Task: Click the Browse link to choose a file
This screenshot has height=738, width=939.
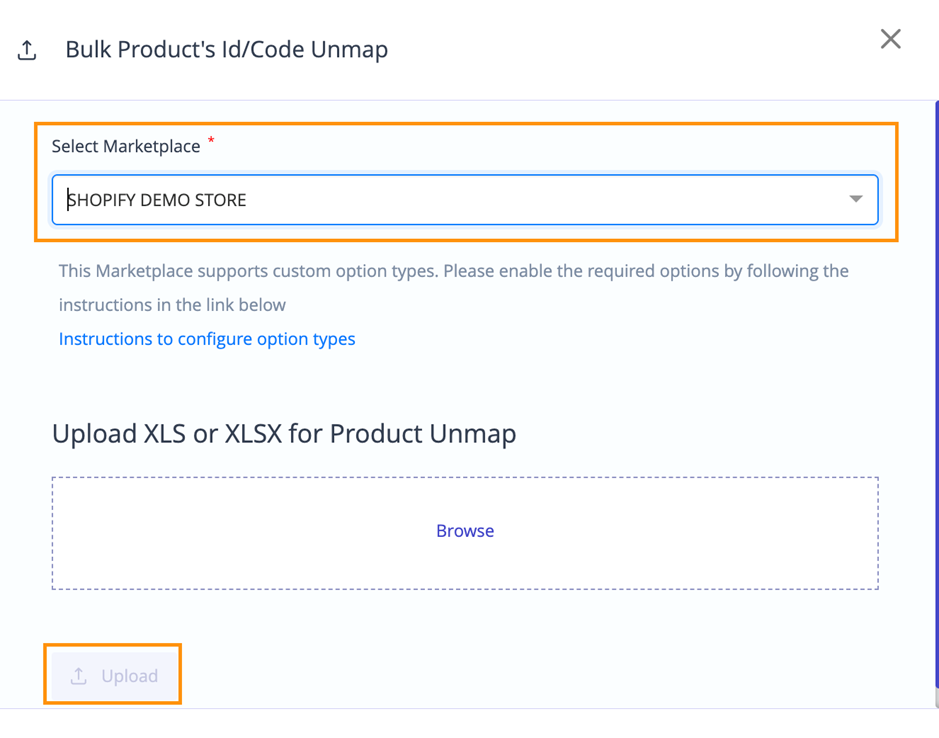Action: click(x=465, y=531)
